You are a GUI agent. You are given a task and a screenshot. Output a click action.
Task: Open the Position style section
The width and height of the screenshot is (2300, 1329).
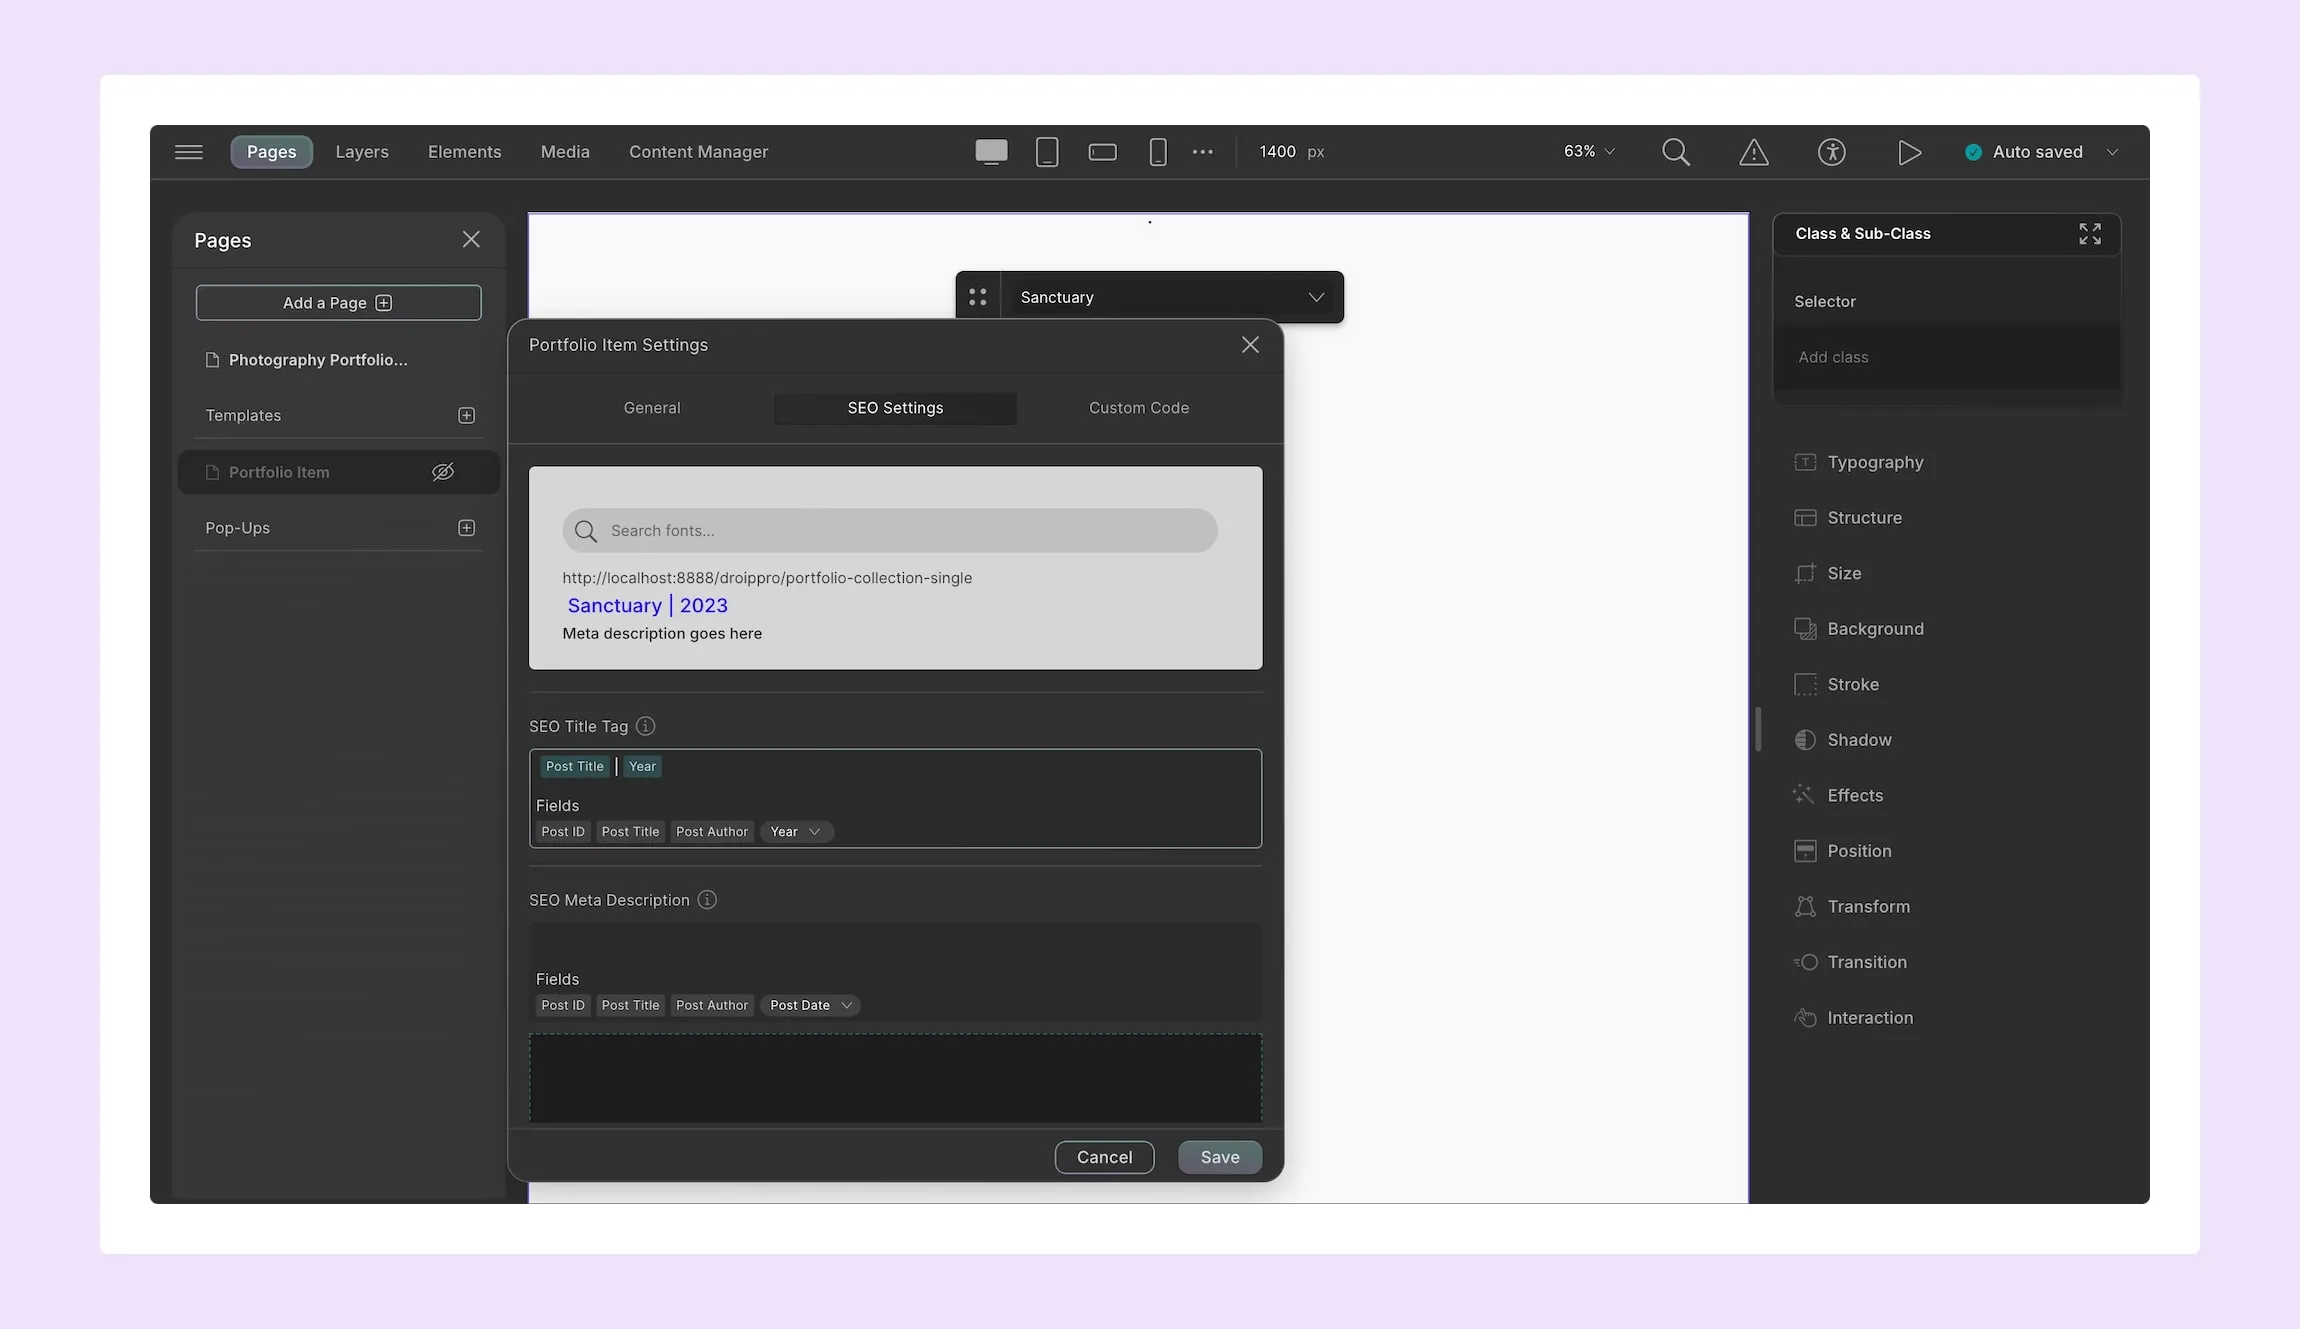pos(1843,851)
